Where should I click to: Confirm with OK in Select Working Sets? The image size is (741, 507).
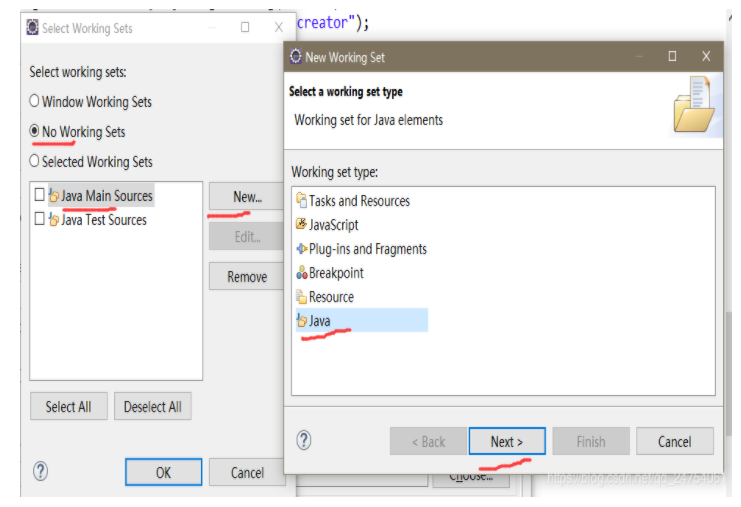coord(164,472)
